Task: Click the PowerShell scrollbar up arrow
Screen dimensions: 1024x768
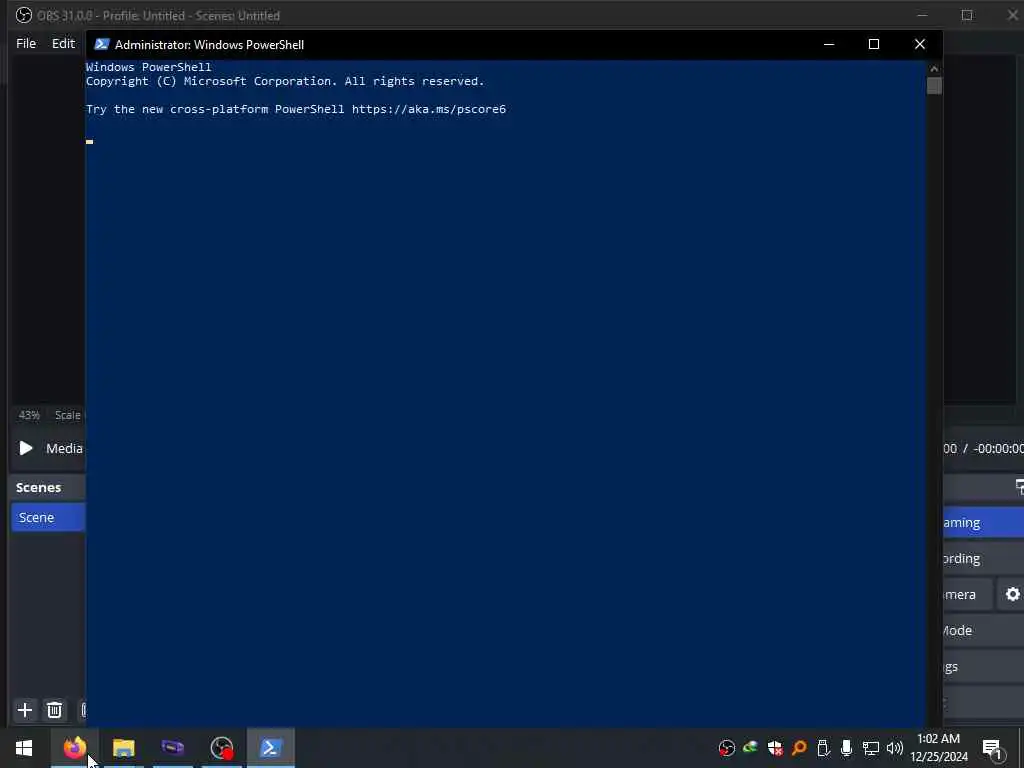Action: (x=934, y=68)
